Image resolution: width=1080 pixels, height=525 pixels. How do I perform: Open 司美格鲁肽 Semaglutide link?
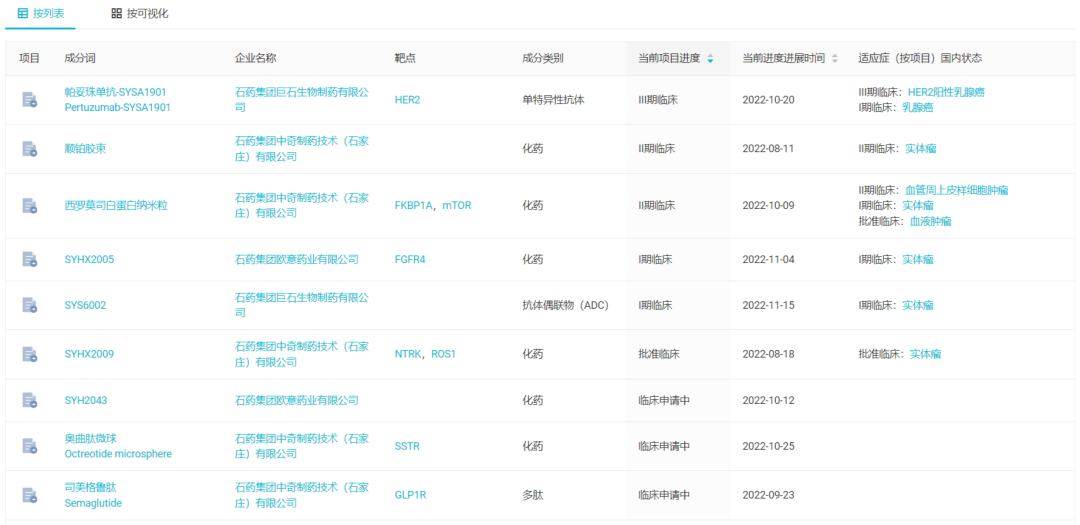tap(93, 495)
